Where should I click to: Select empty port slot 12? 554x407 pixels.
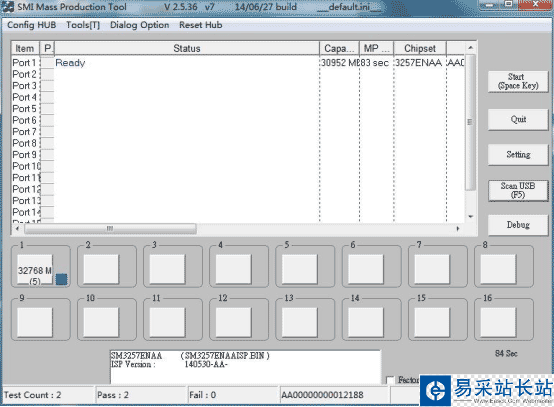click(233, 322)
